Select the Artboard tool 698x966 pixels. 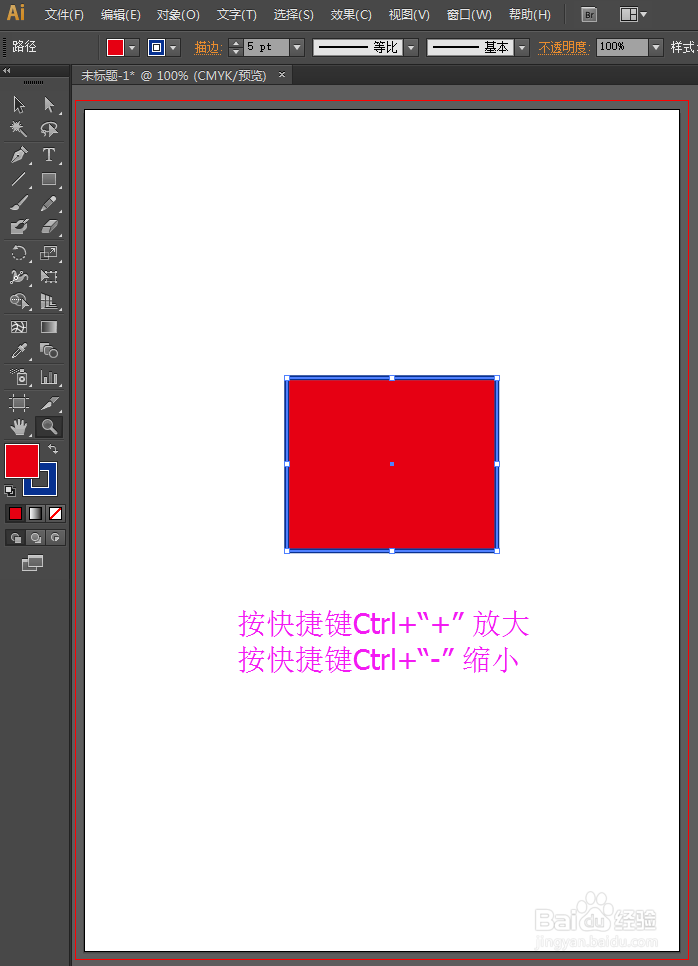pyautogui.click(x=19, y=403)
